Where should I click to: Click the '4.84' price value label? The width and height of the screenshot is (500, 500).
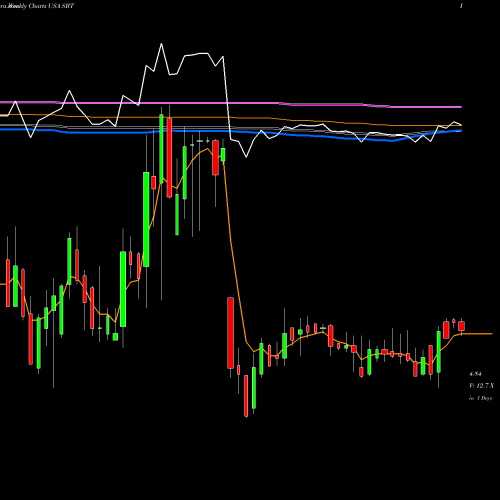point(475,374)
